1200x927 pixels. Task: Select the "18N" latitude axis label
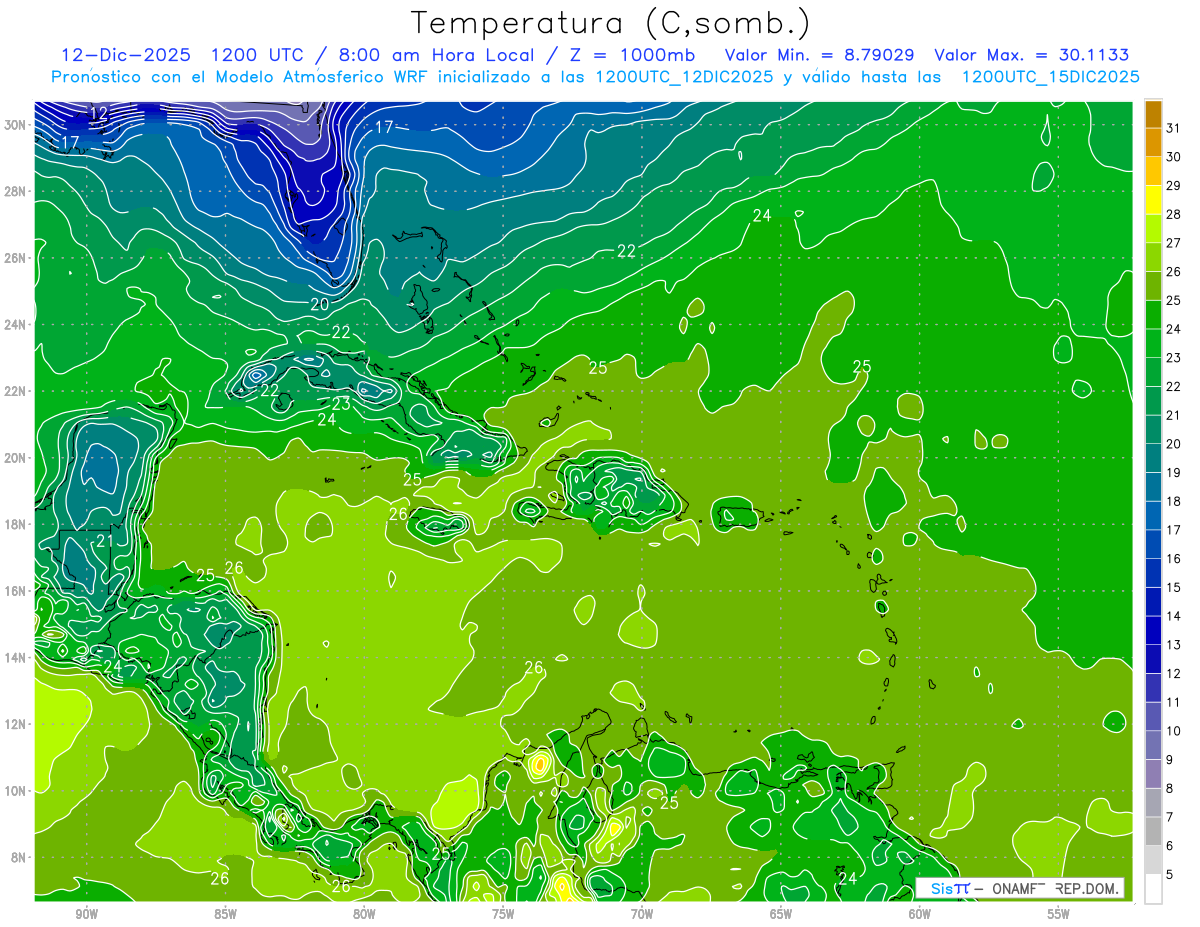(x=15, y=524)
